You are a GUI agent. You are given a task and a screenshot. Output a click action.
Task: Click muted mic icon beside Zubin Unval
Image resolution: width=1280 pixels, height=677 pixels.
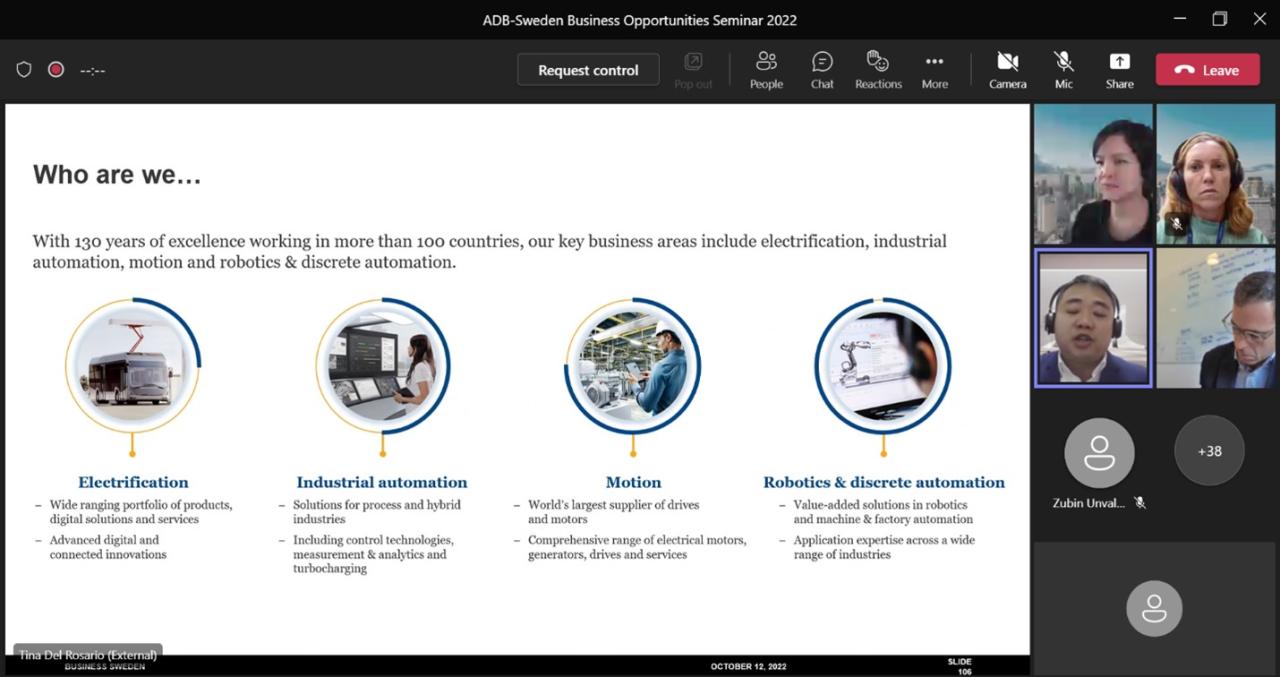[x=1140, y=503]
